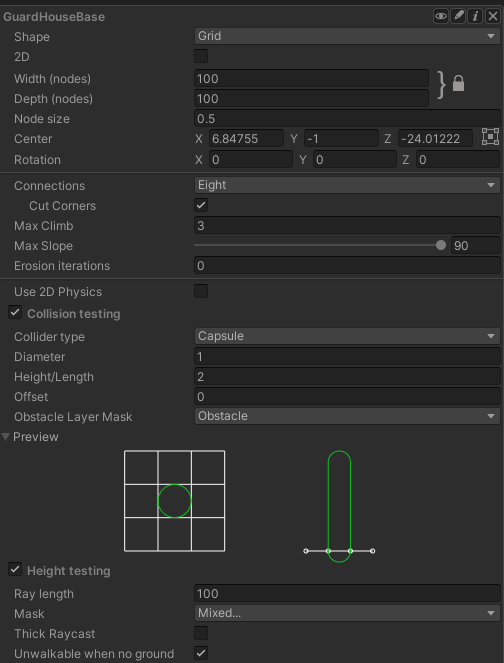Click the Rotation label
This screenshot has width=504, height=663.
pos(37,160)
